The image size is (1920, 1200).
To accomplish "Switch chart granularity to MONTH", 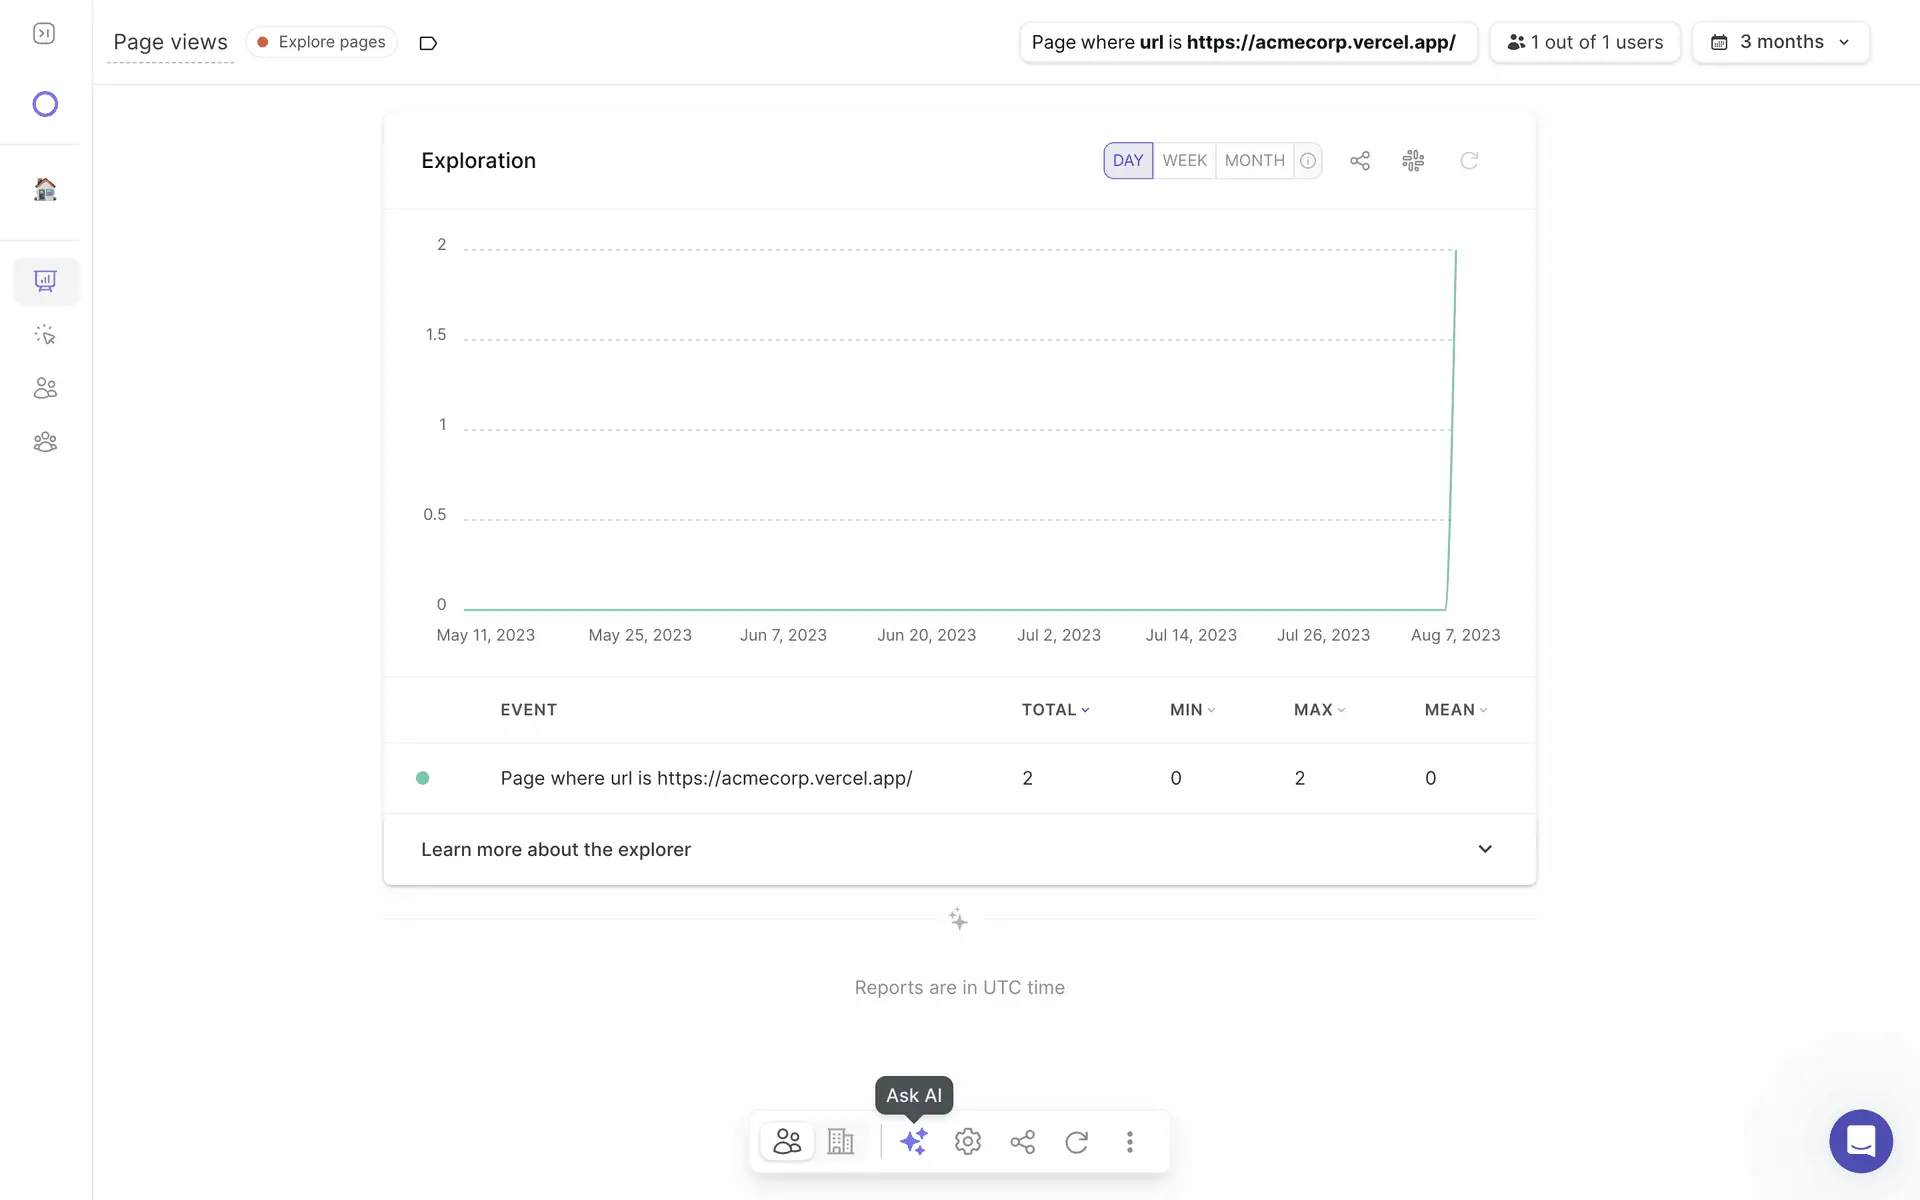I will tap(1254, 160).
